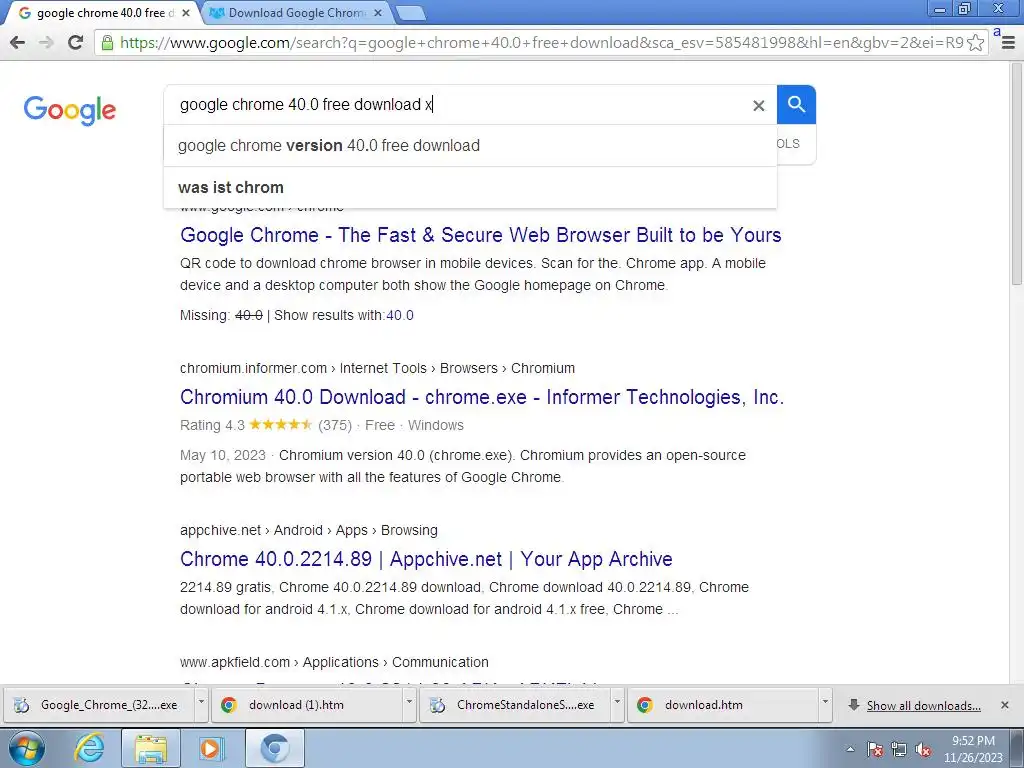Open dropdown for download (1).htm item
Image resolution: width=1024 pixels, height=768 pixels.
point(409,704)
